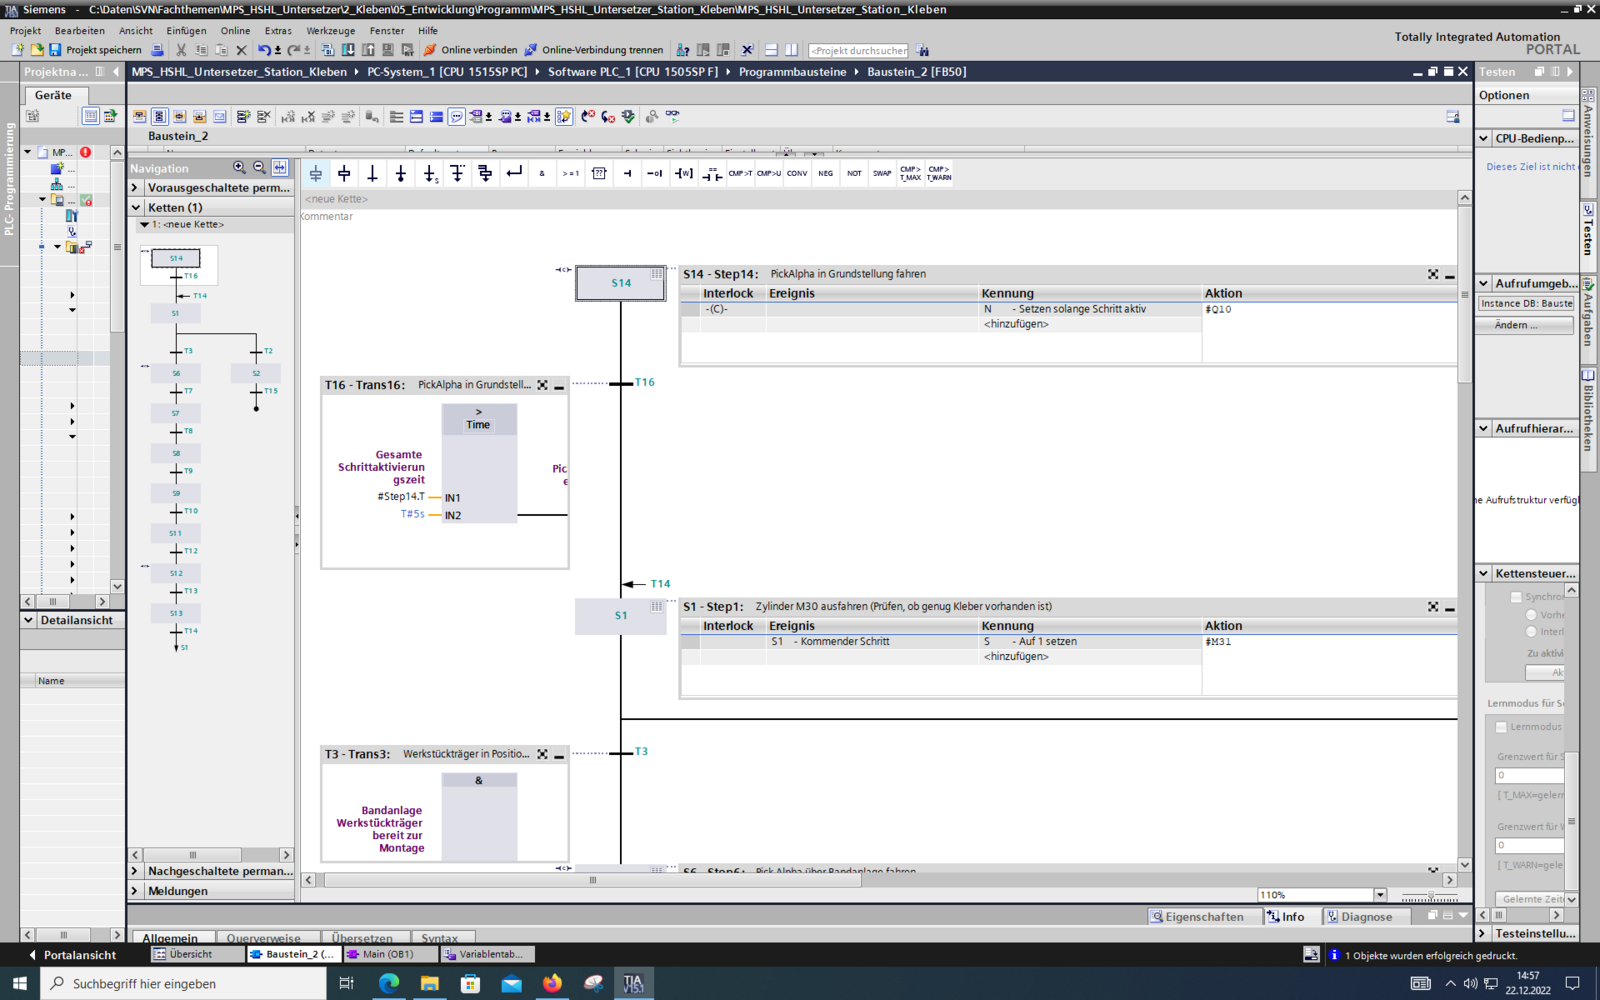Tick the Synchronisation checkbox under Kettensteuerung
1600x1000 pixels.
click(1516, 597)
